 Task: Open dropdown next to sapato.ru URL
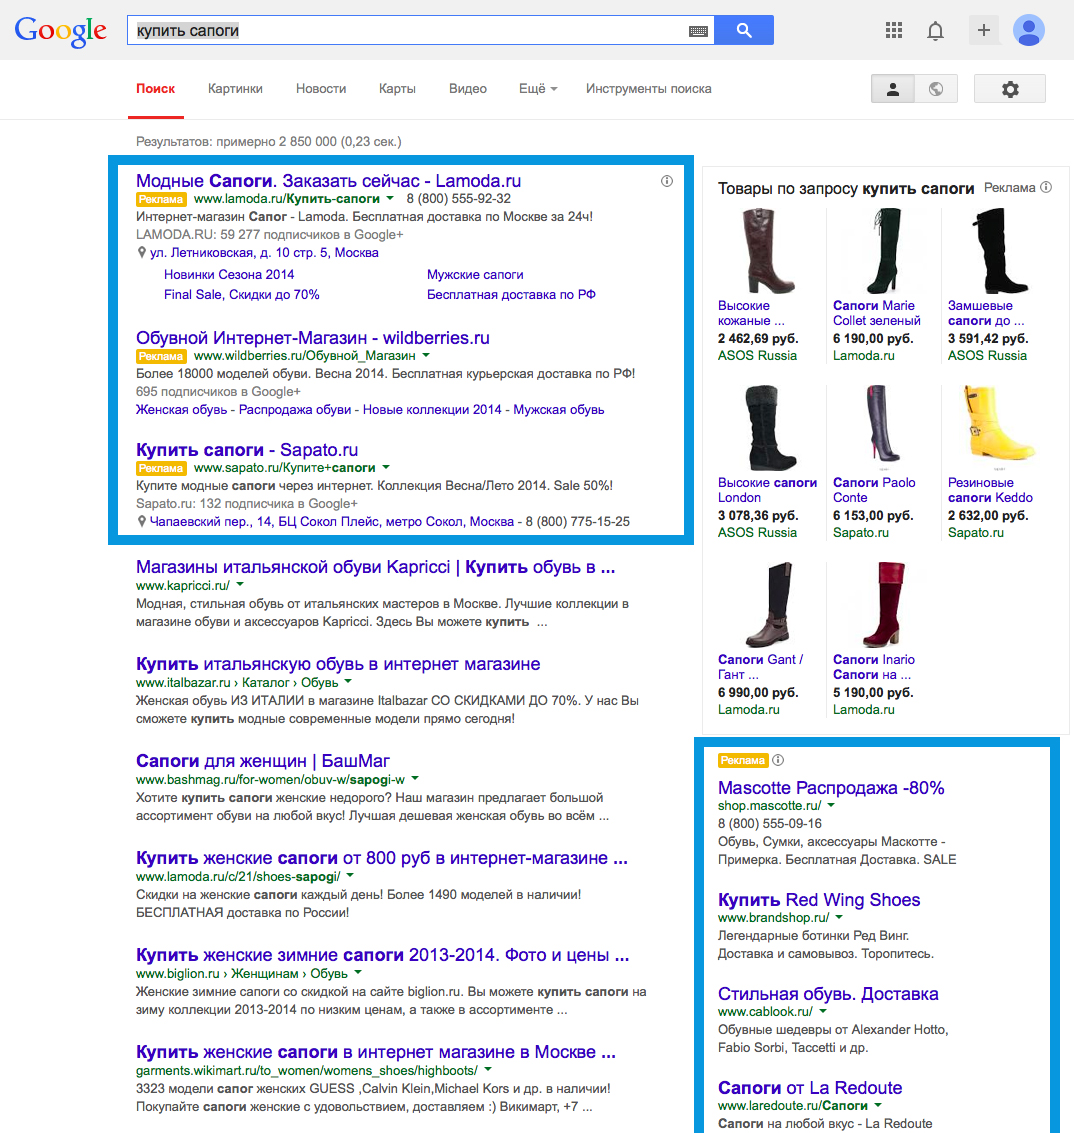coord(385,467)
